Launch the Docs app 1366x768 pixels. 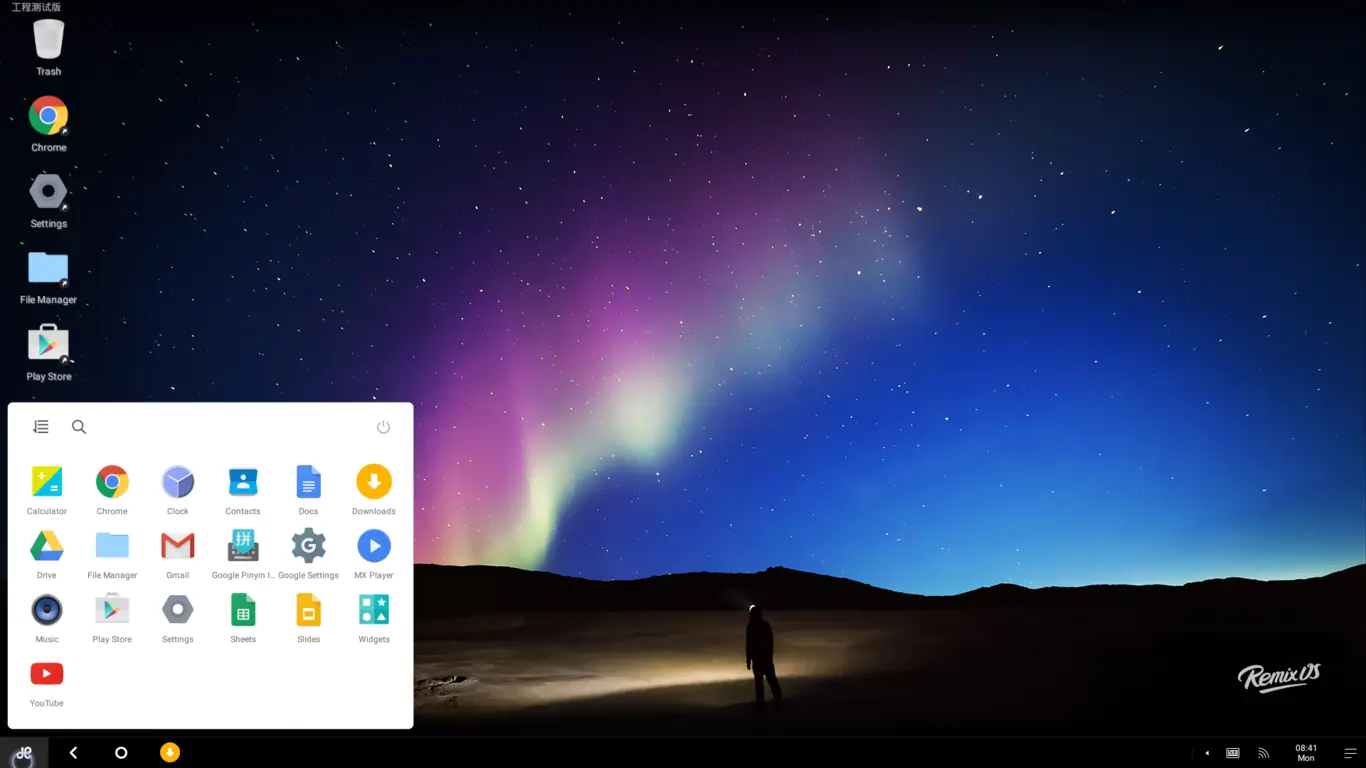click(308, 490)
